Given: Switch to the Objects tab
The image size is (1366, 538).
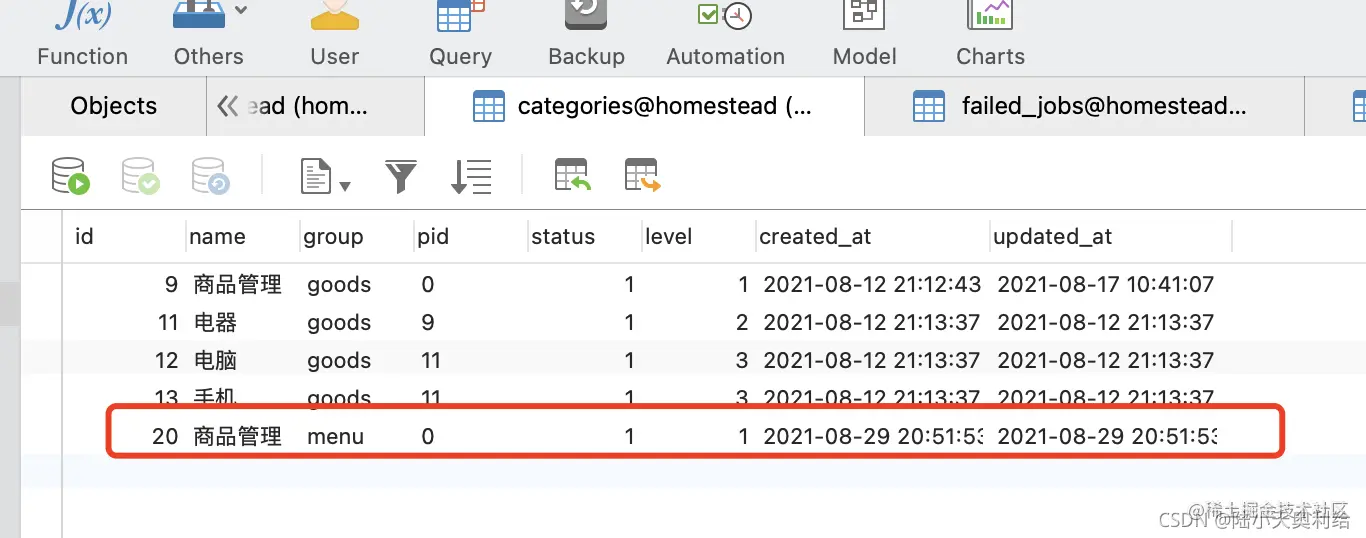Looking at the screenshot, I should coord(114,106).
